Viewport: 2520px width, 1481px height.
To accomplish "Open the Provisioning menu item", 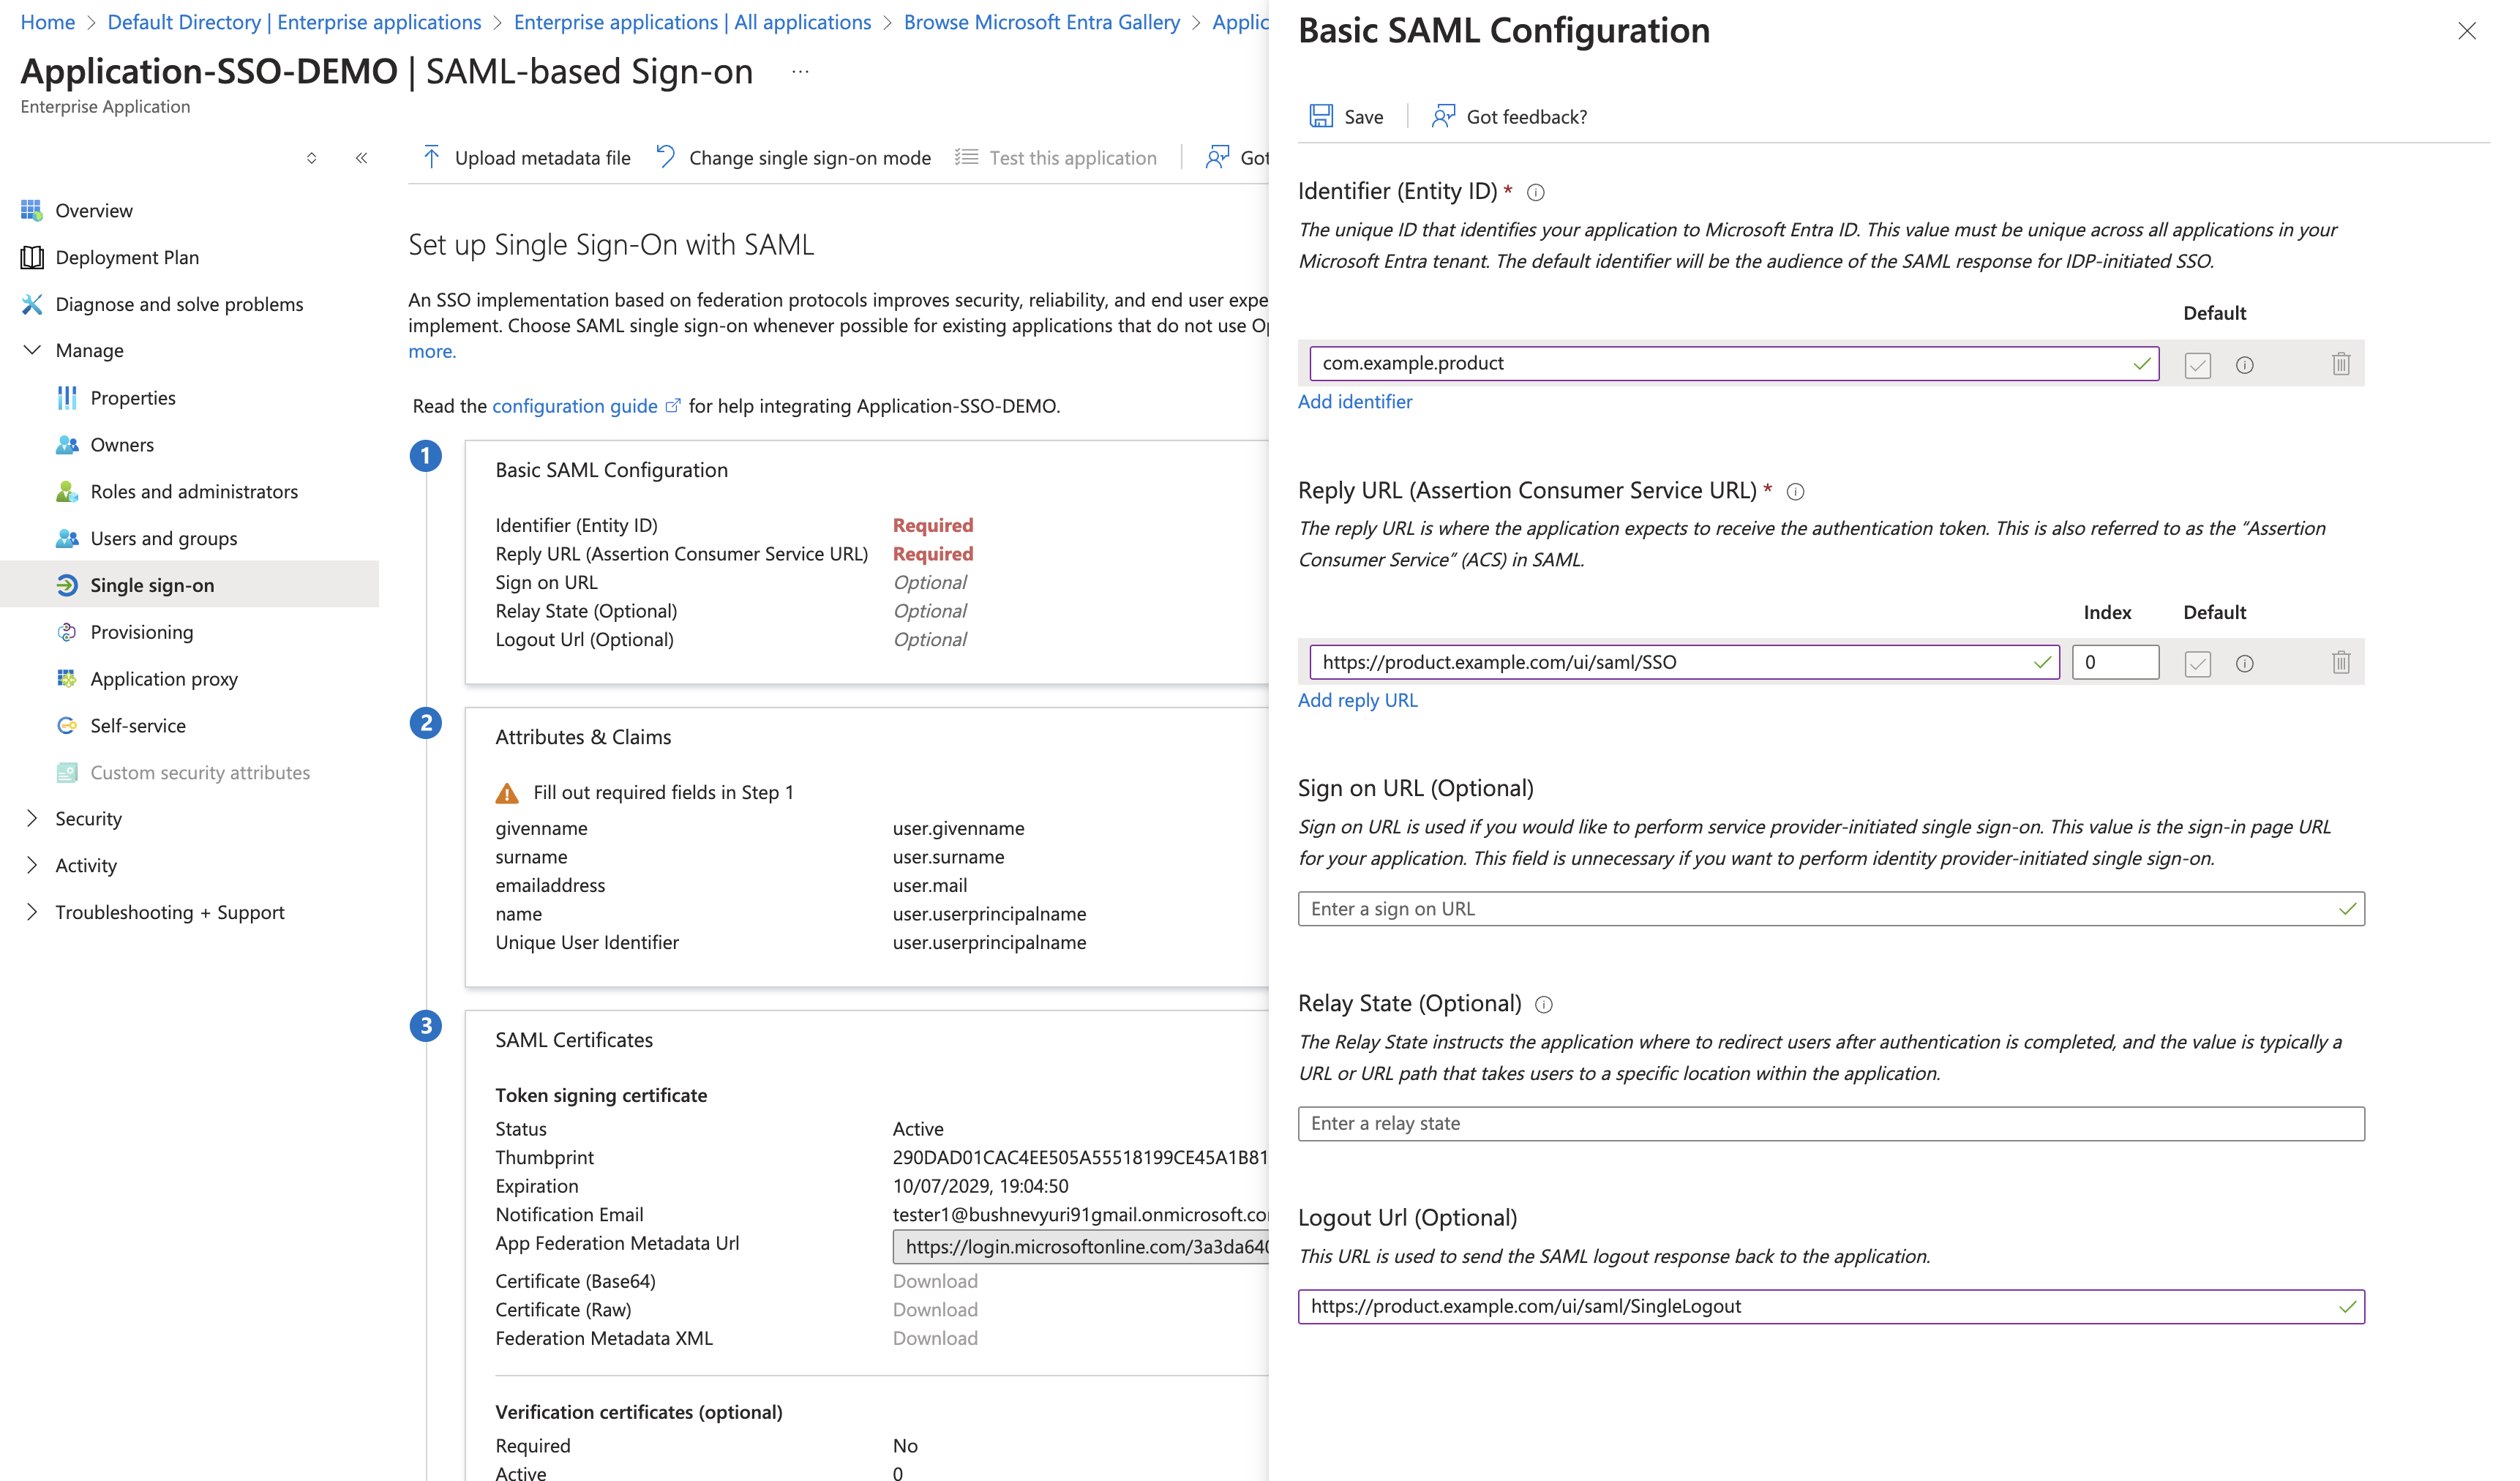I will coord(142,632).
